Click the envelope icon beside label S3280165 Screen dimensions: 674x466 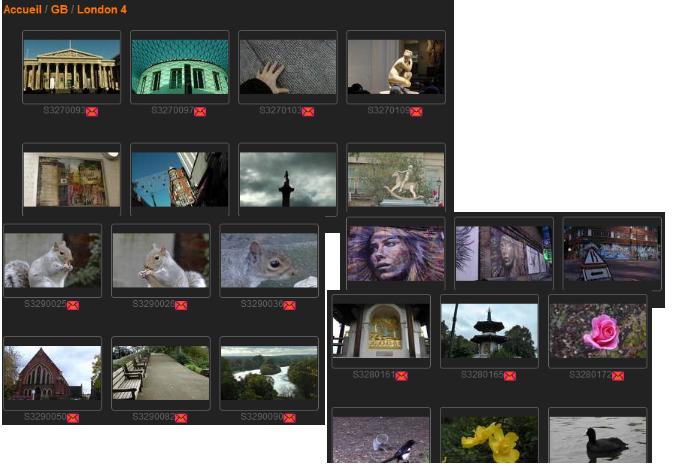coord(510,376)
